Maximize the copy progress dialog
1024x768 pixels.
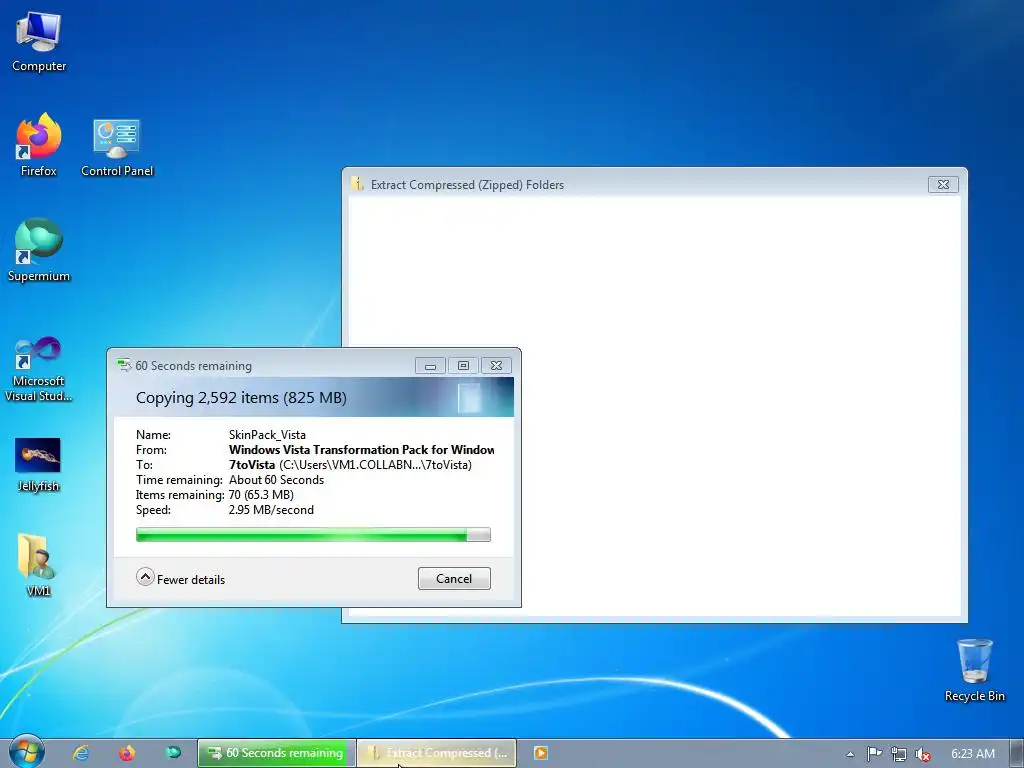click(463, 366)
